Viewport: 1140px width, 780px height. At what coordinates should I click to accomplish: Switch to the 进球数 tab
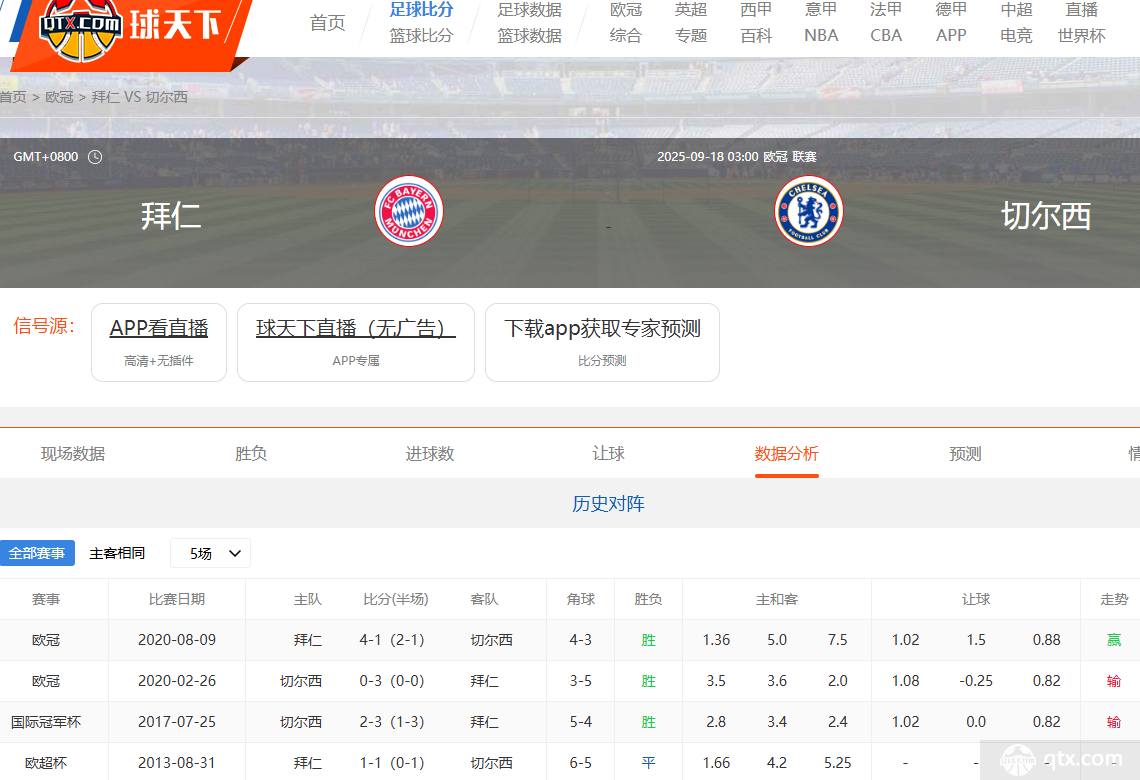pyautogui.click(x=430, y=454)
